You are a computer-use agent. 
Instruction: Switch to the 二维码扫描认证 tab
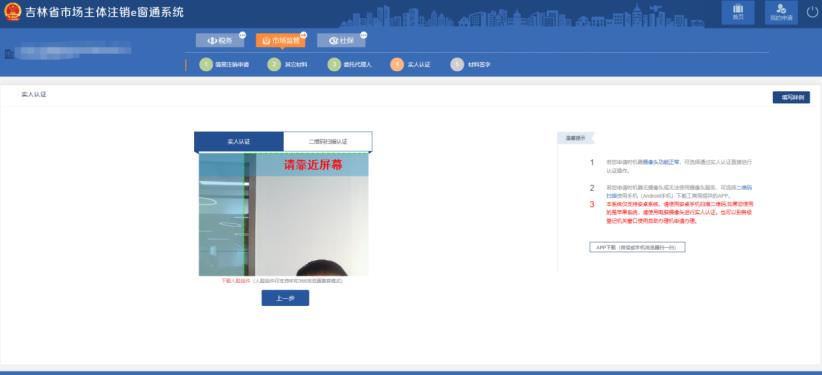(x=328, y=142)
